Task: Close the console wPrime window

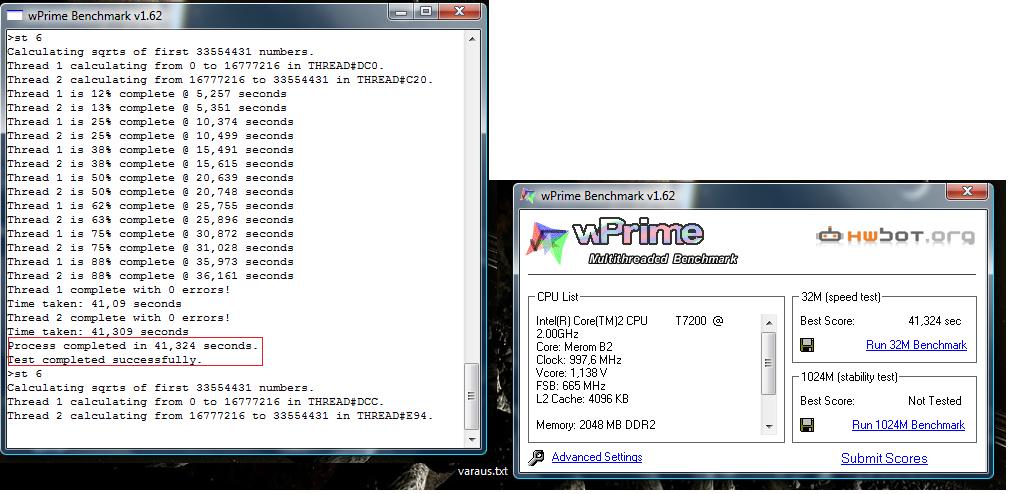Action: (461, 11)
